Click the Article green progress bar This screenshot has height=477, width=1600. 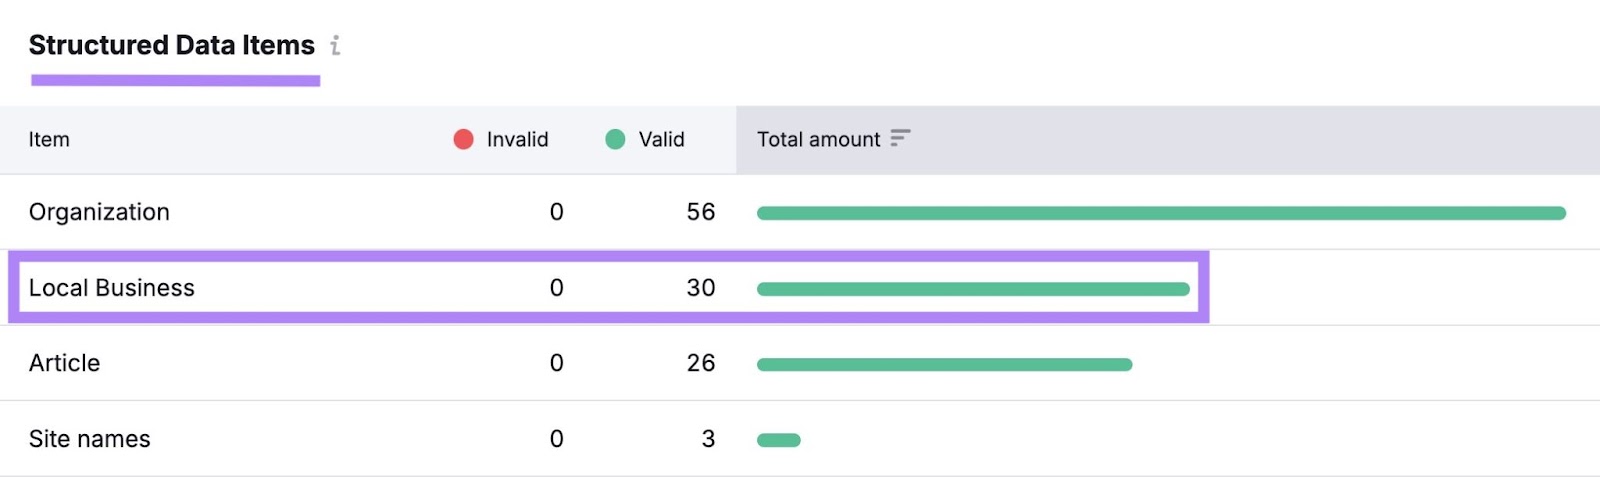pos(944,365)
